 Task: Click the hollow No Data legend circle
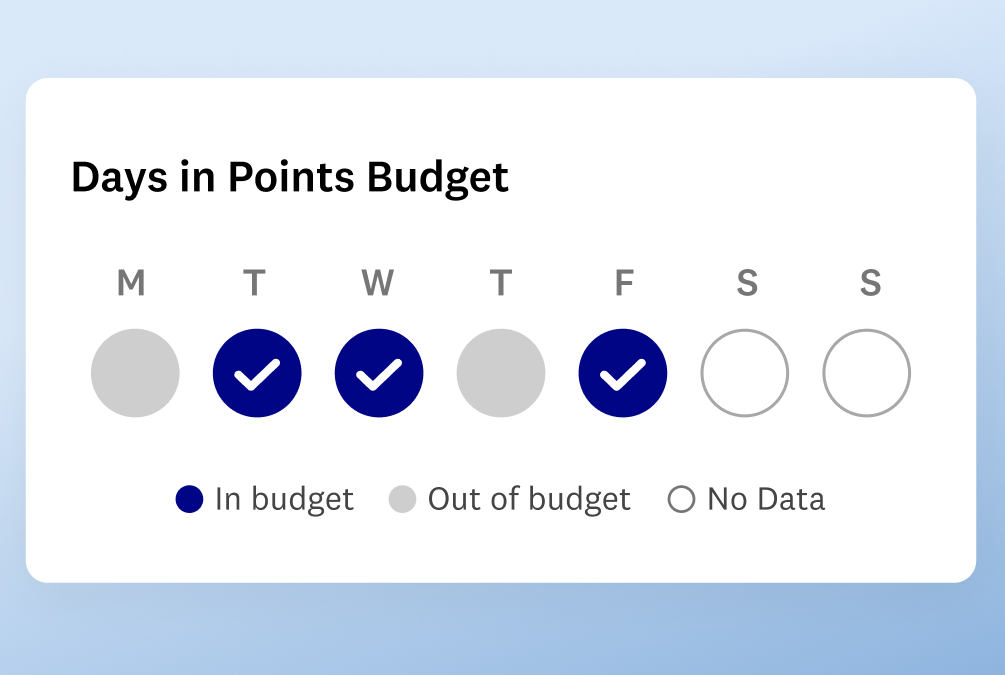click(x=681, y=499)
